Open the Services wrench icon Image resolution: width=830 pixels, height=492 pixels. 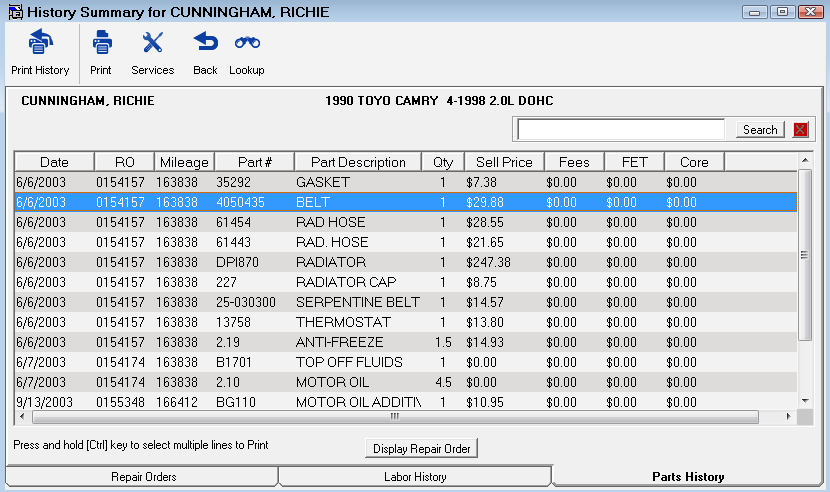[x=152, y=42]
